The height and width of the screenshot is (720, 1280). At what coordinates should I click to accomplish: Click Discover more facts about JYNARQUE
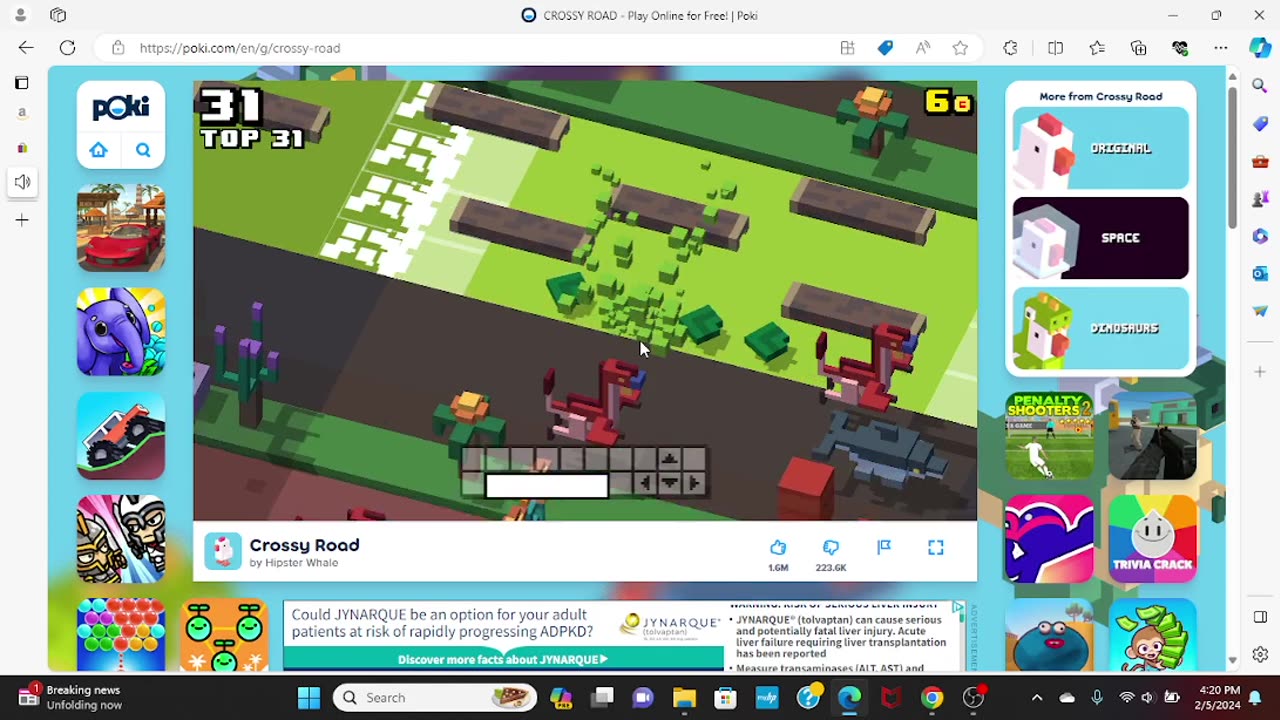502,659
